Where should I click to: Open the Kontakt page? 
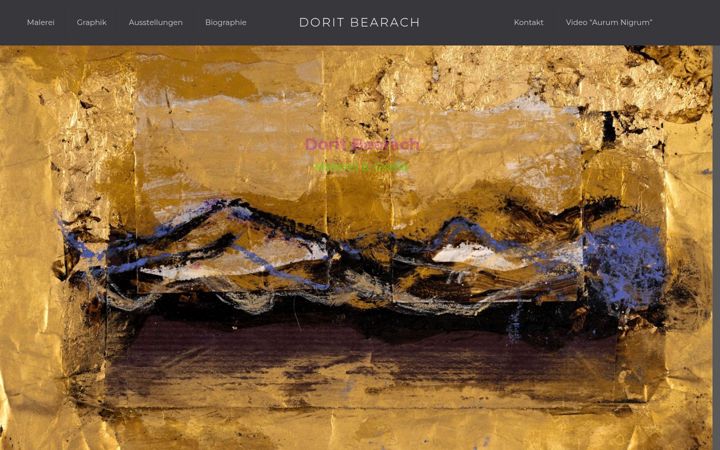(529, 22)
